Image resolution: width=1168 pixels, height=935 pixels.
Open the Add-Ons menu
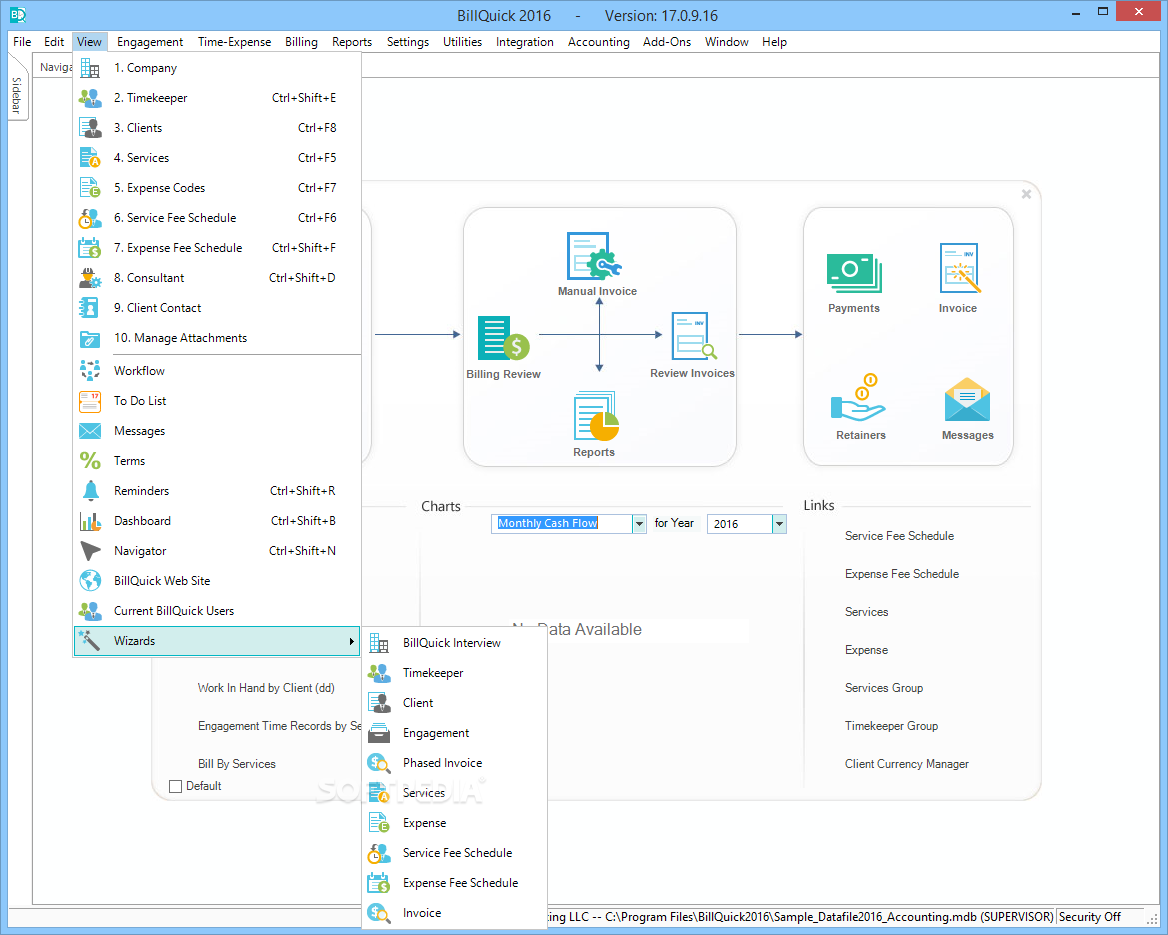(667, 42)
